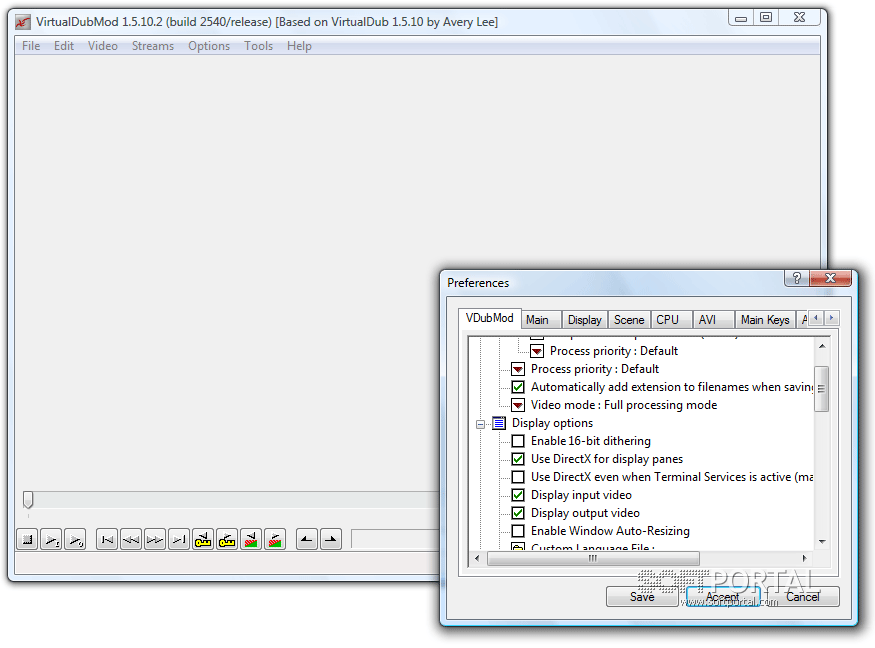Check Use DirectX even when Terminal Services active
Screen dimensions: 875x648
(x=518, y=477)
